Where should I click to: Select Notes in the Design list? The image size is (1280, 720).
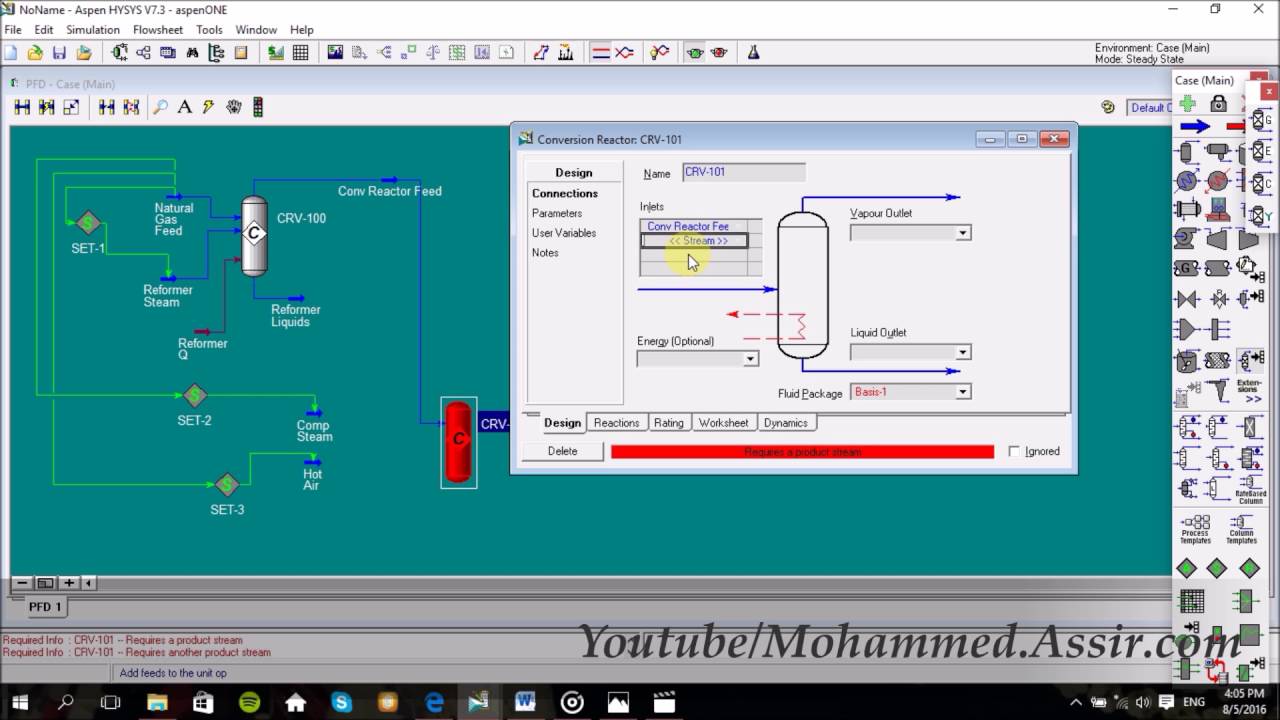point(545,253)
